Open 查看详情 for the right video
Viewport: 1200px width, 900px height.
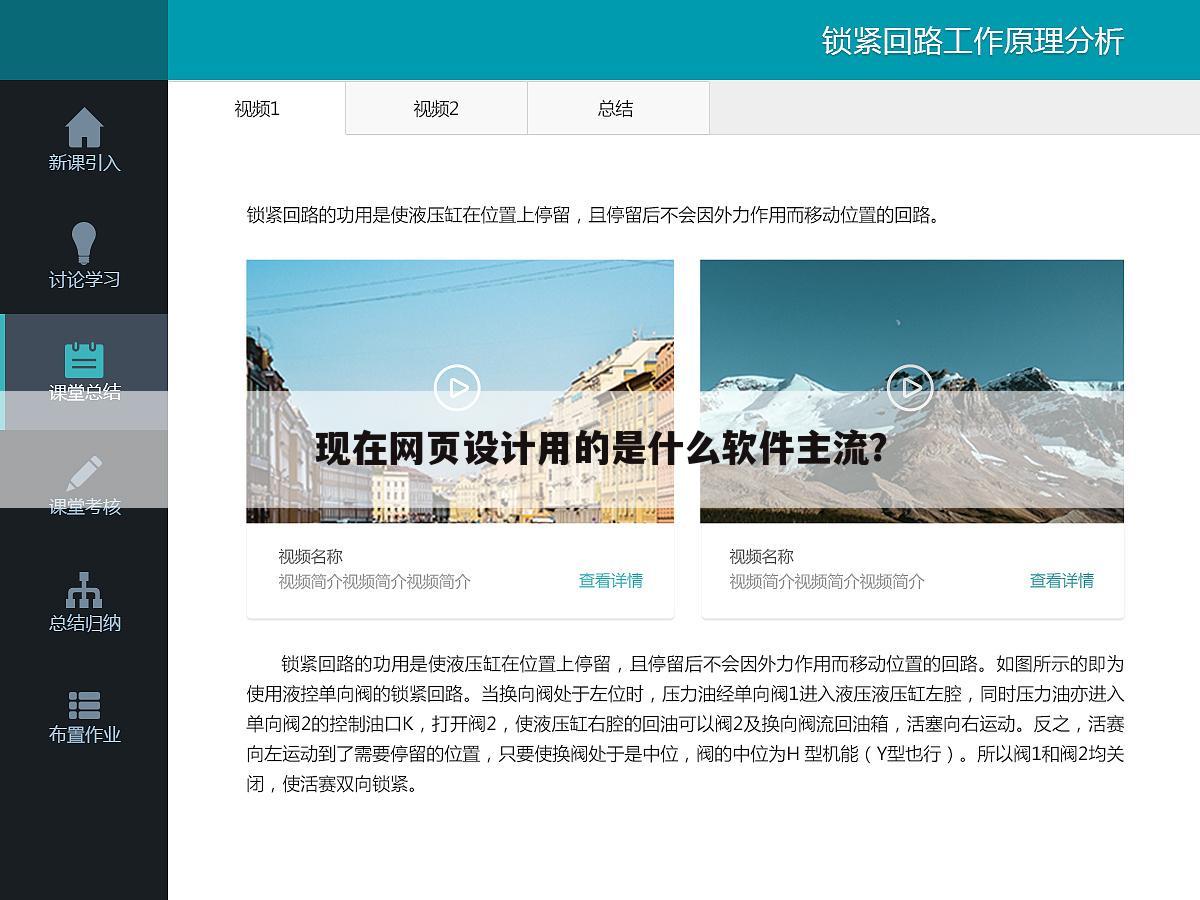[x=1062, y=580]
